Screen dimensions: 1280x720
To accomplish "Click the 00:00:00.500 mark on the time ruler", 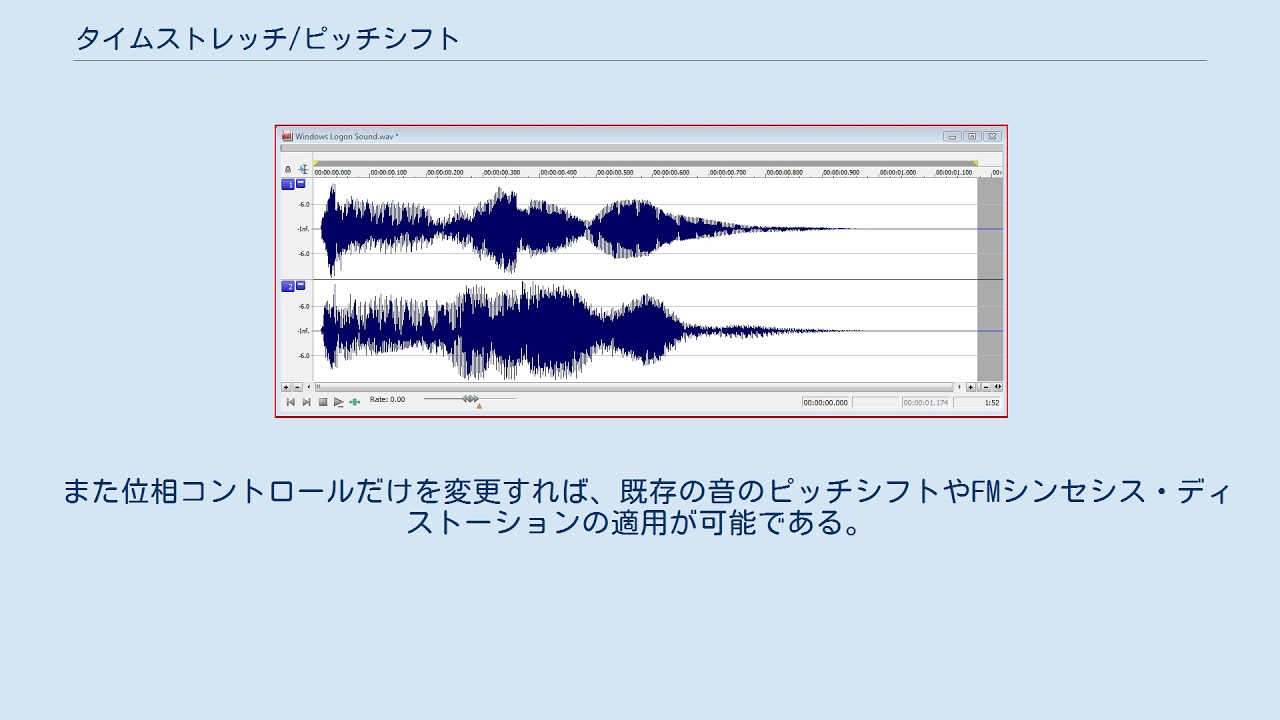I will pyautogui.click(x=616, y=172).
